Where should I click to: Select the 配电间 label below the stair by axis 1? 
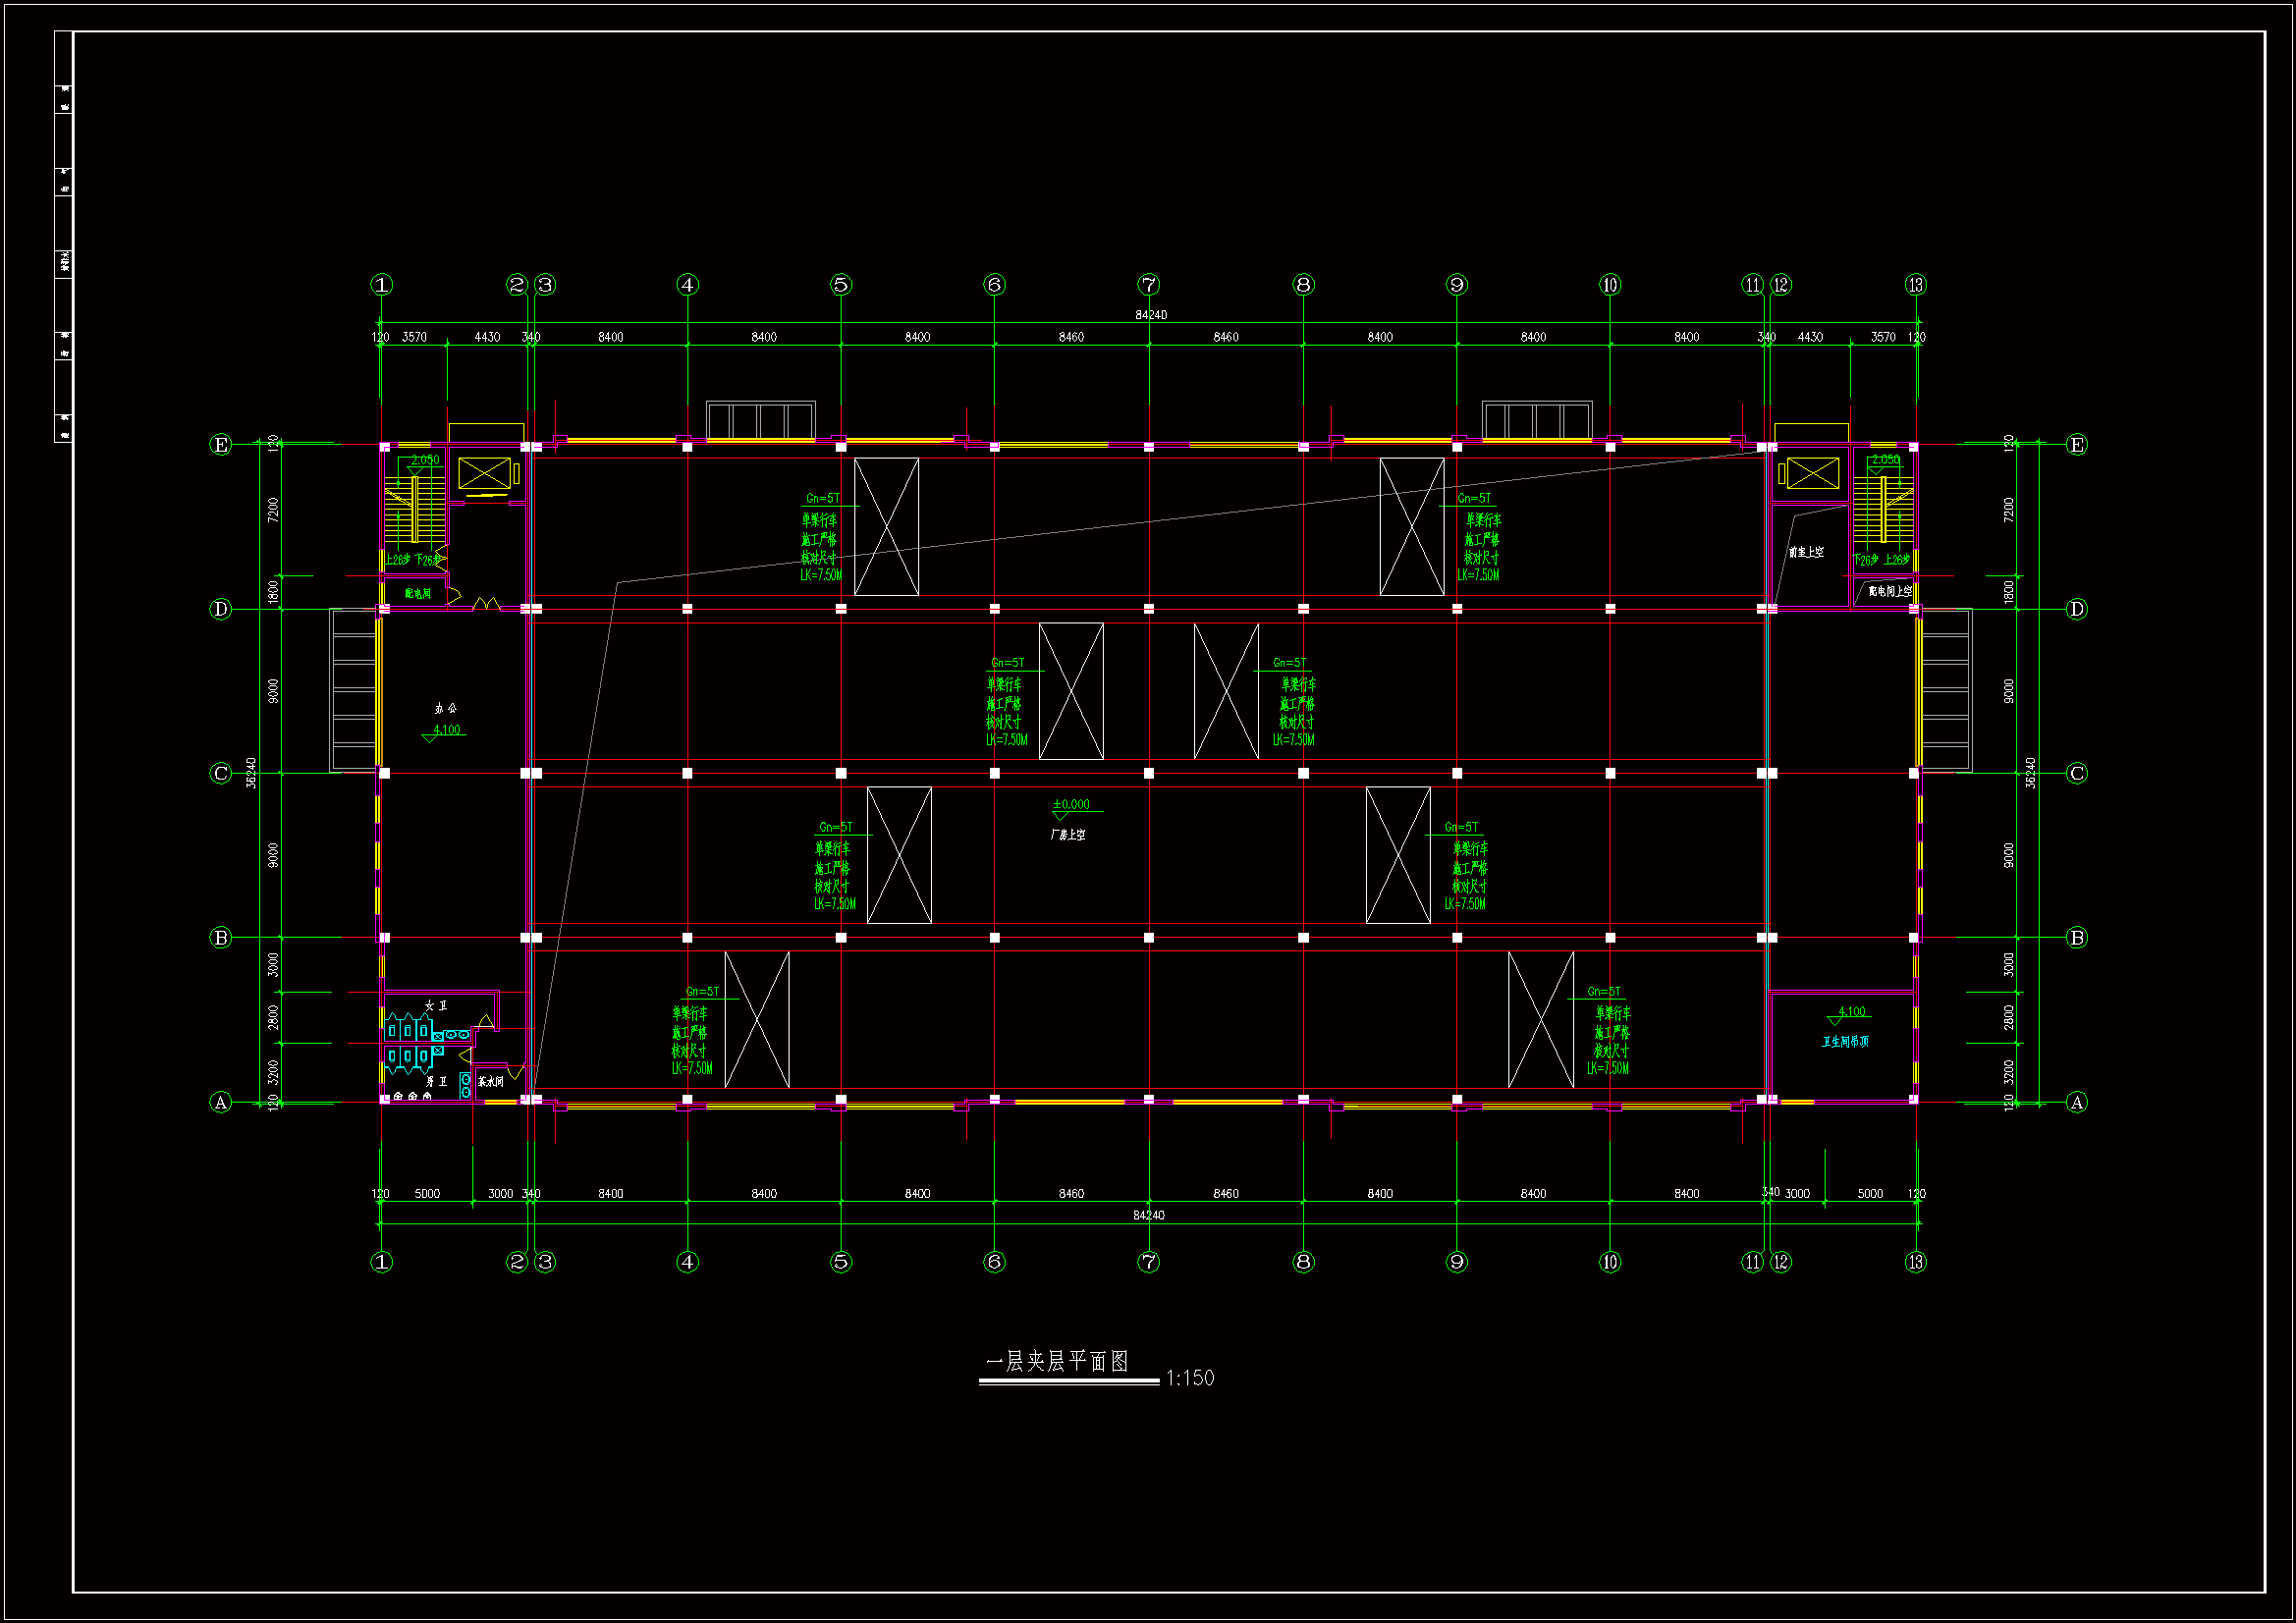[x=418, y=594]
